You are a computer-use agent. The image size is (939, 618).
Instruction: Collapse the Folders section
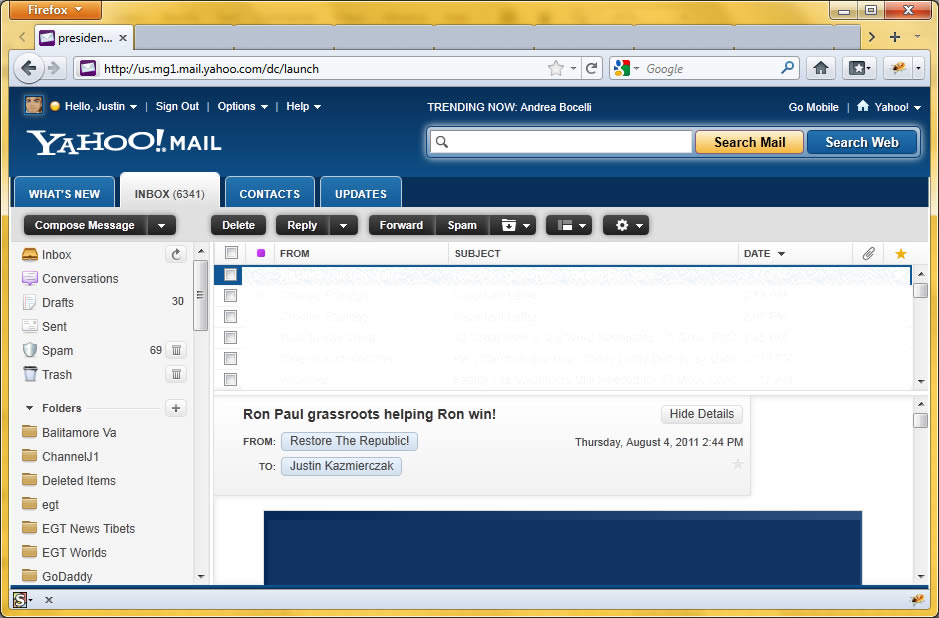coord(29,408)
